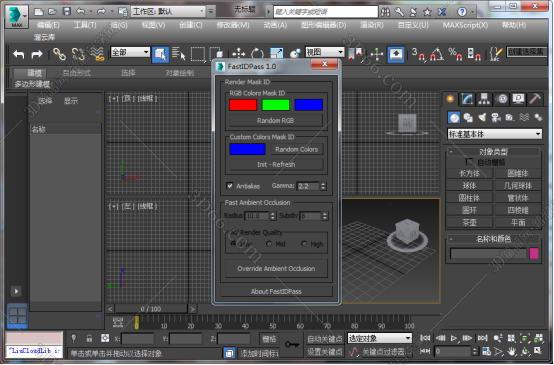Image resolution: width=554 pixels, height=365 pixels.
Task: Activate the Select and Scale tool
Action: click(x=276, y=54)
